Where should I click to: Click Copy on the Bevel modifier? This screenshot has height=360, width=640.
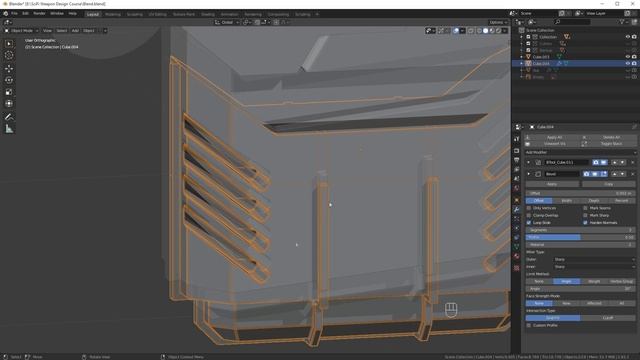click(x=608, y=184)
